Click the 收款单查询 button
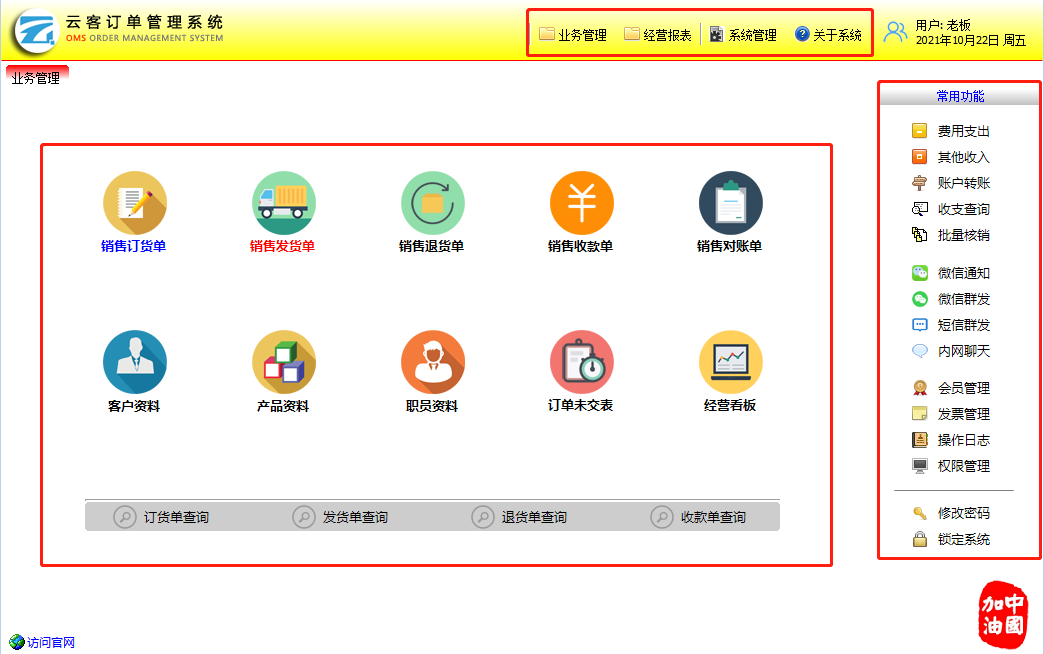 (x=698, y=517)
